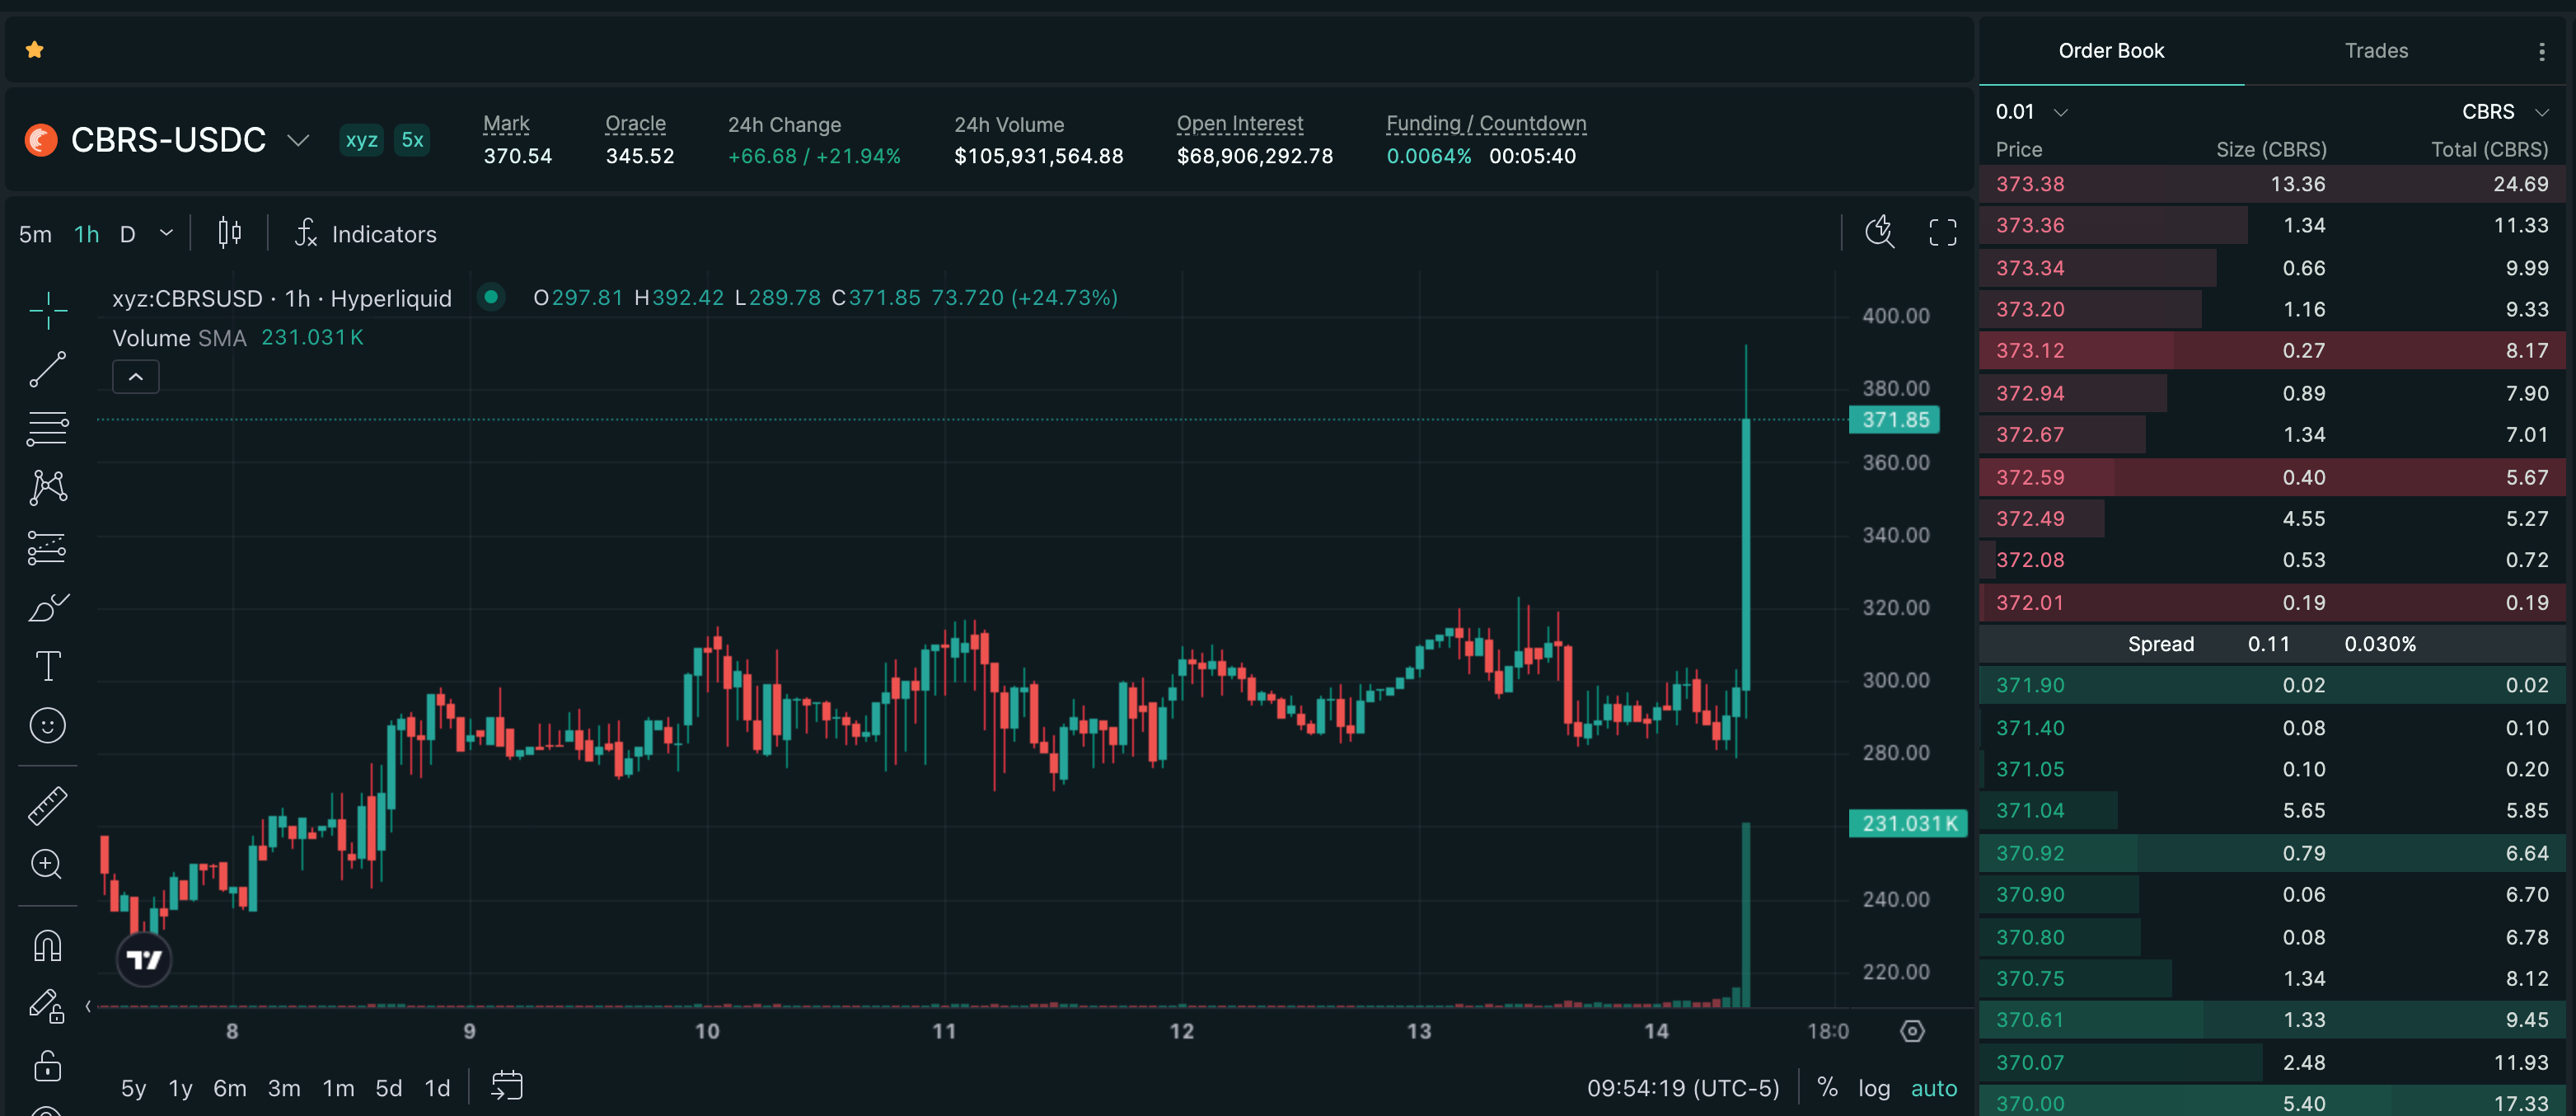Select the text annotation tool
Screen dimensions: 2576x1116
pyautogui.click(x=47, y=666)
